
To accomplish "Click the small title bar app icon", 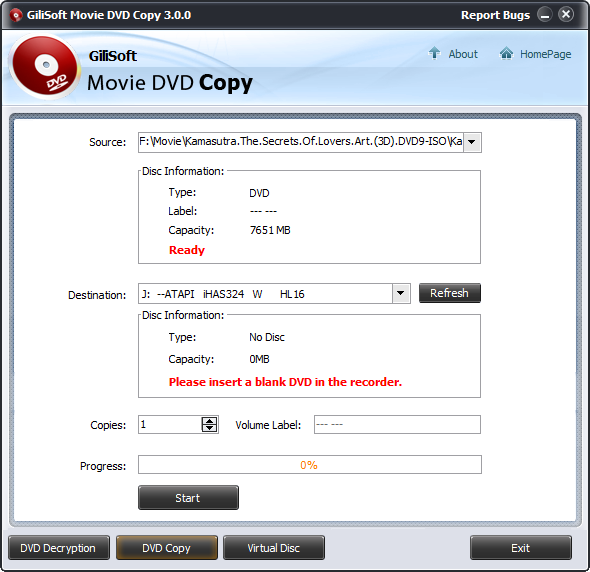I will [x=16, y=15].
